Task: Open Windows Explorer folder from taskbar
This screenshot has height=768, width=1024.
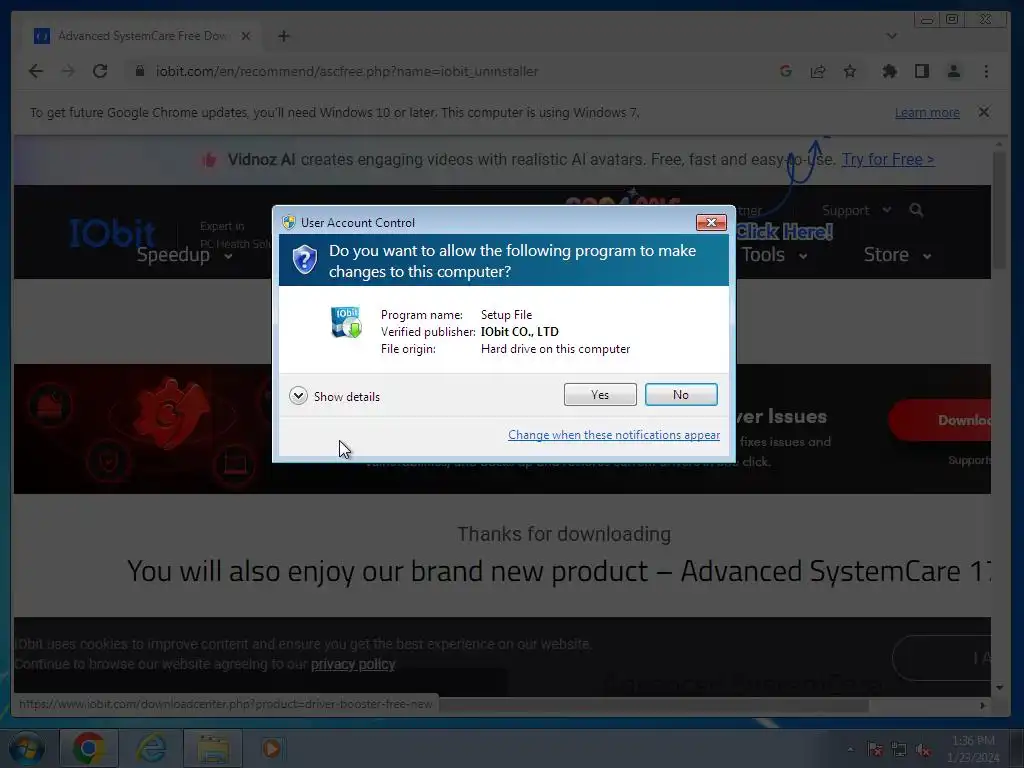Action: point(213,748)
